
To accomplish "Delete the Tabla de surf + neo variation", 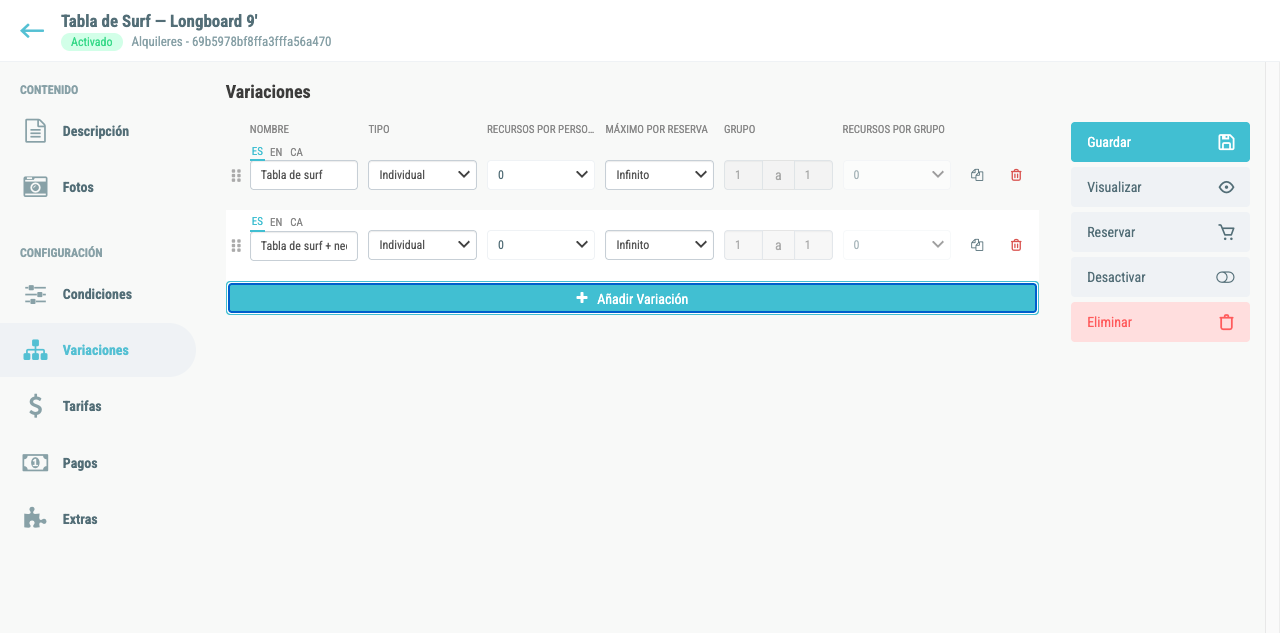I will point(1016,245).
